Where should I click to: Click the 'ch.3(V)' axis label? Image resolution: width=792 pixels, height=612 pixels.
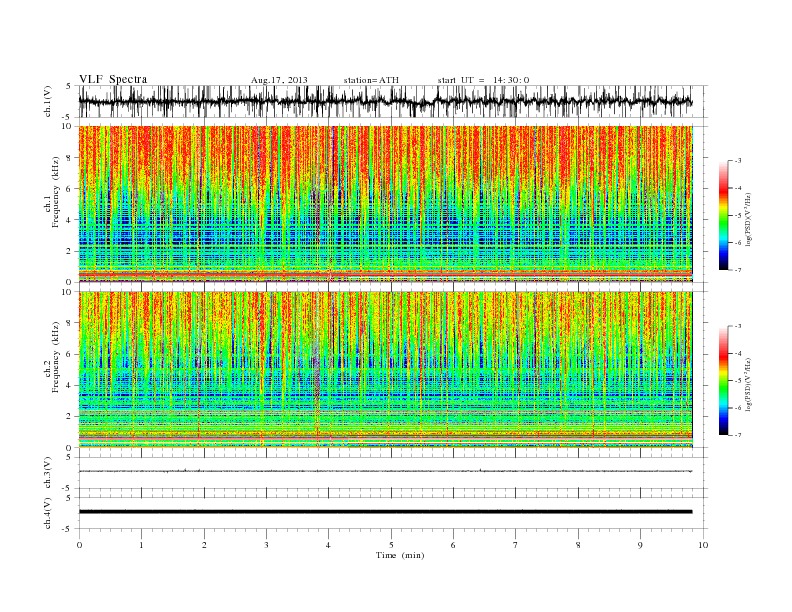48,473
